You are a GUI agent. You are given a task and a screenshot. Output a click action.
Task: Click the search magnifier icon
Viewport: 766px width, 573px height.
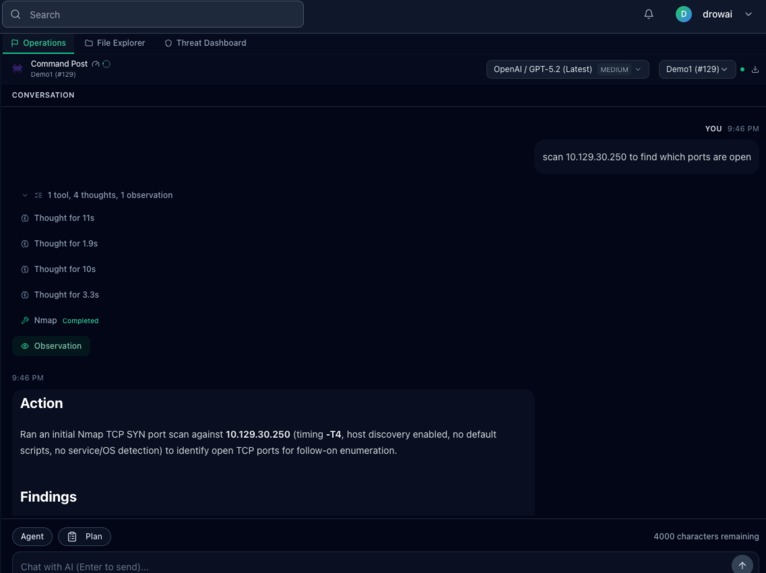pos(16,14)
